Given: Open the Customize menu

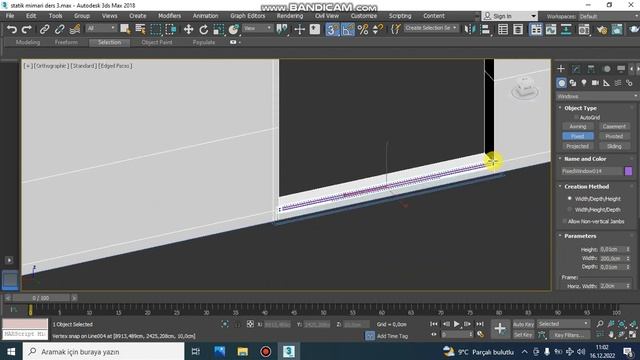Looking at the screenshot, I should click(x=364, y=16).
